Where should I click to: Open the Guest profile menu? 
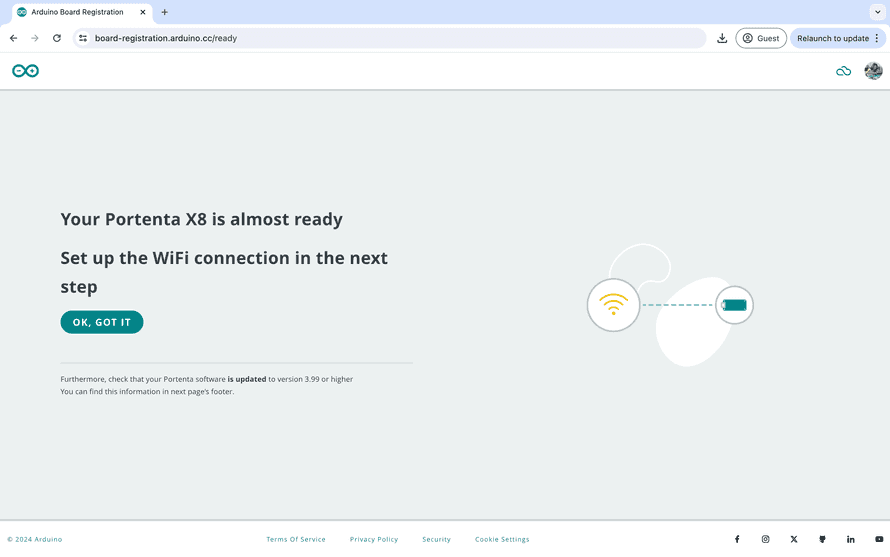tap(761, 38)
